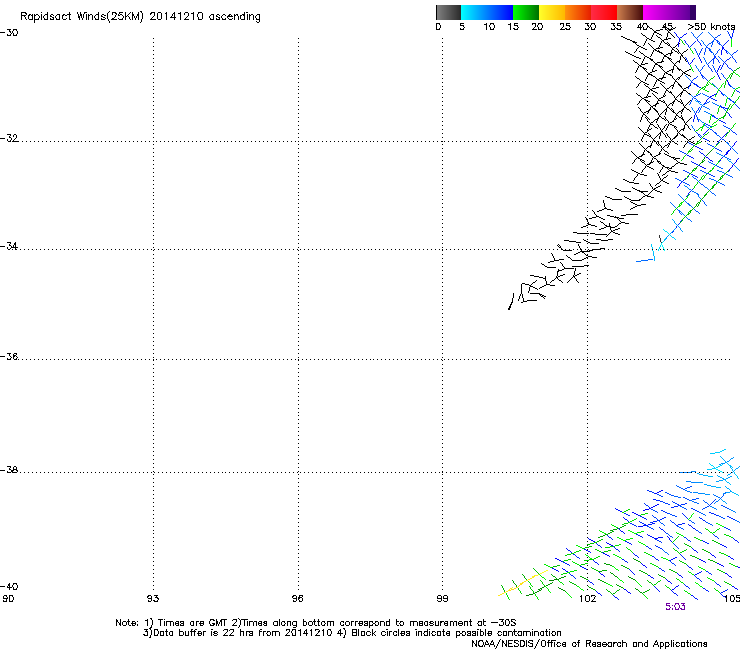This screenshot has width=740, height=650.
Task: Click the legend label '25'
Action: (x=565, y=27)
